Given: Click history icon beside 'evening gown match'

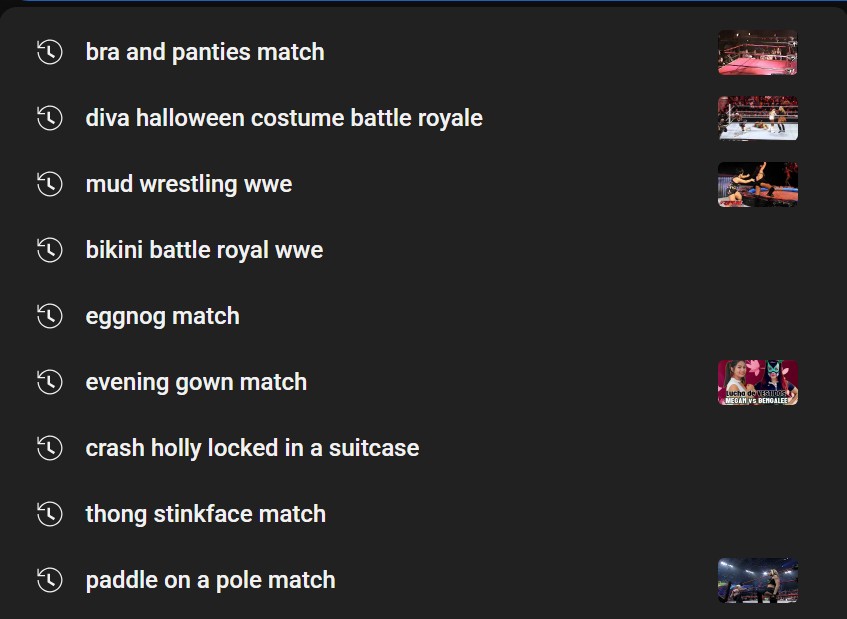Looking at the screenshot, I should pos(50,382).
